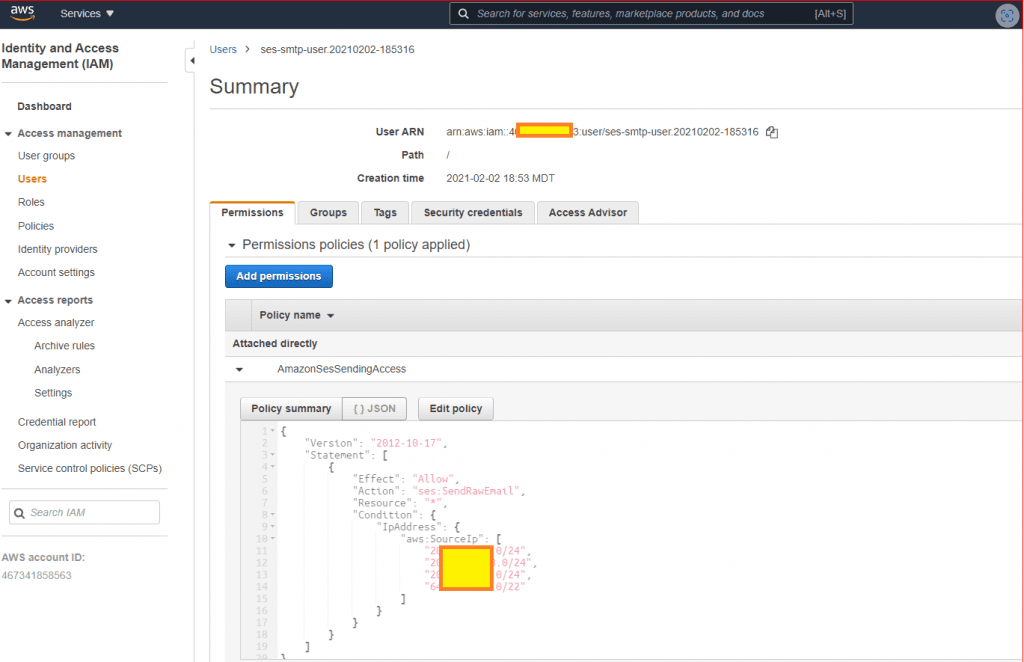The width and height of the screenshot is (1024, 662).
Task: Open Account settings page
Action: point(56,272)
